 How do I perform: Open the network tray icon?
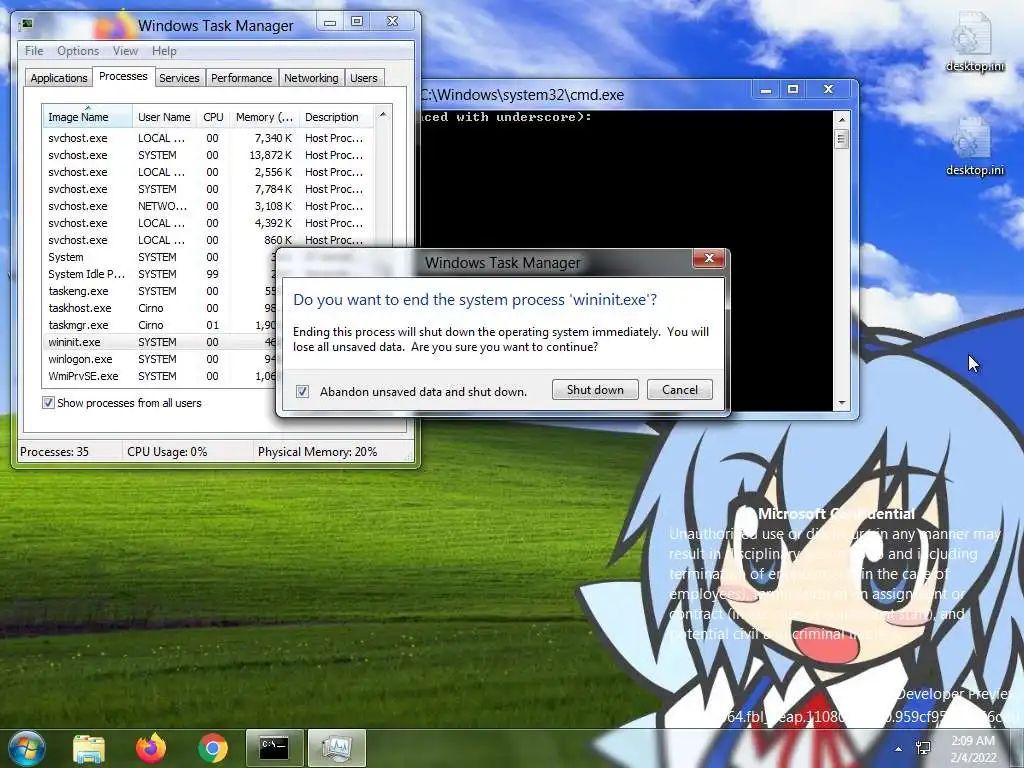tap(923, 749)
